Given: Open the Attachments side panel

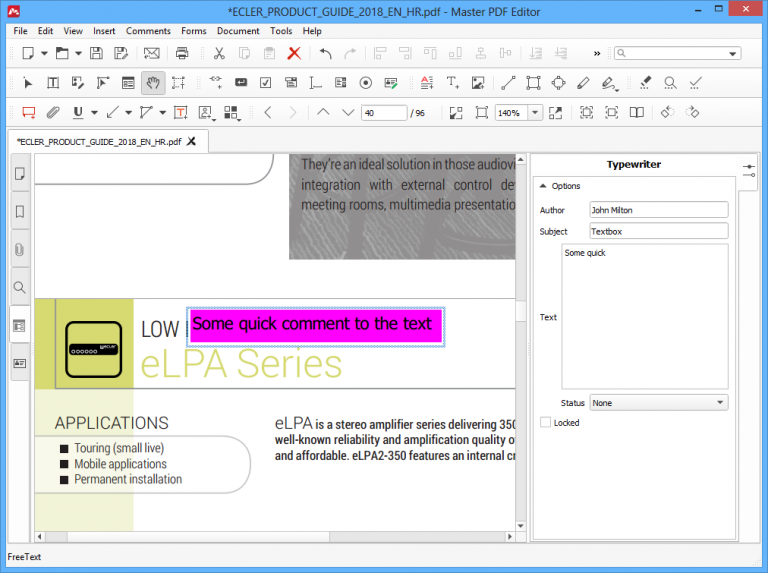Looking at the screenshot, I should click(x=20, y=250).
